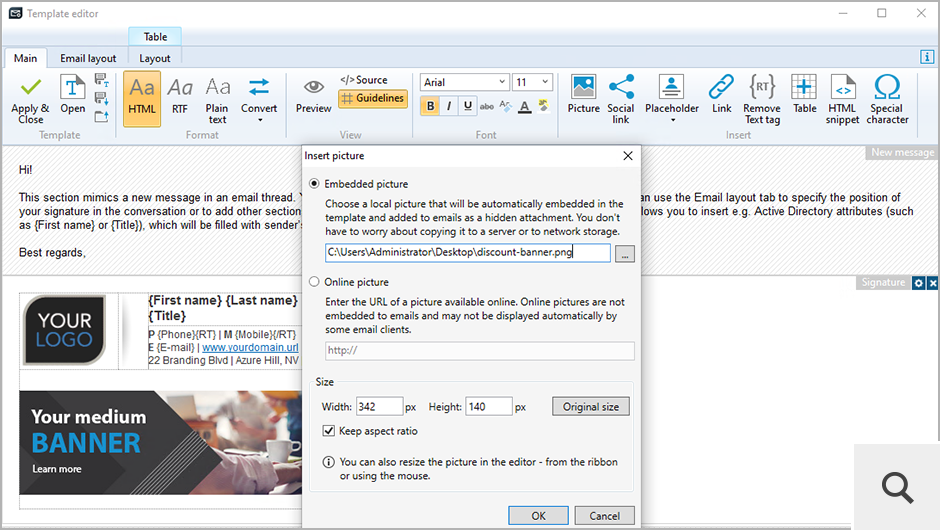Click Remove Text tag

(x=762, y=100)
